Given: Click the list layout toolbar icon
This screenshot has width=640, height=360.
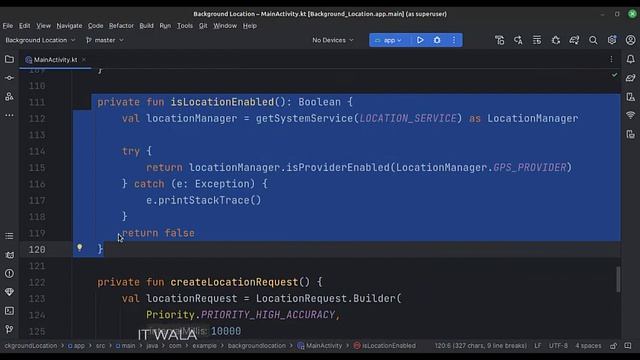Looking at the screenshot, I should pos(537,40).
